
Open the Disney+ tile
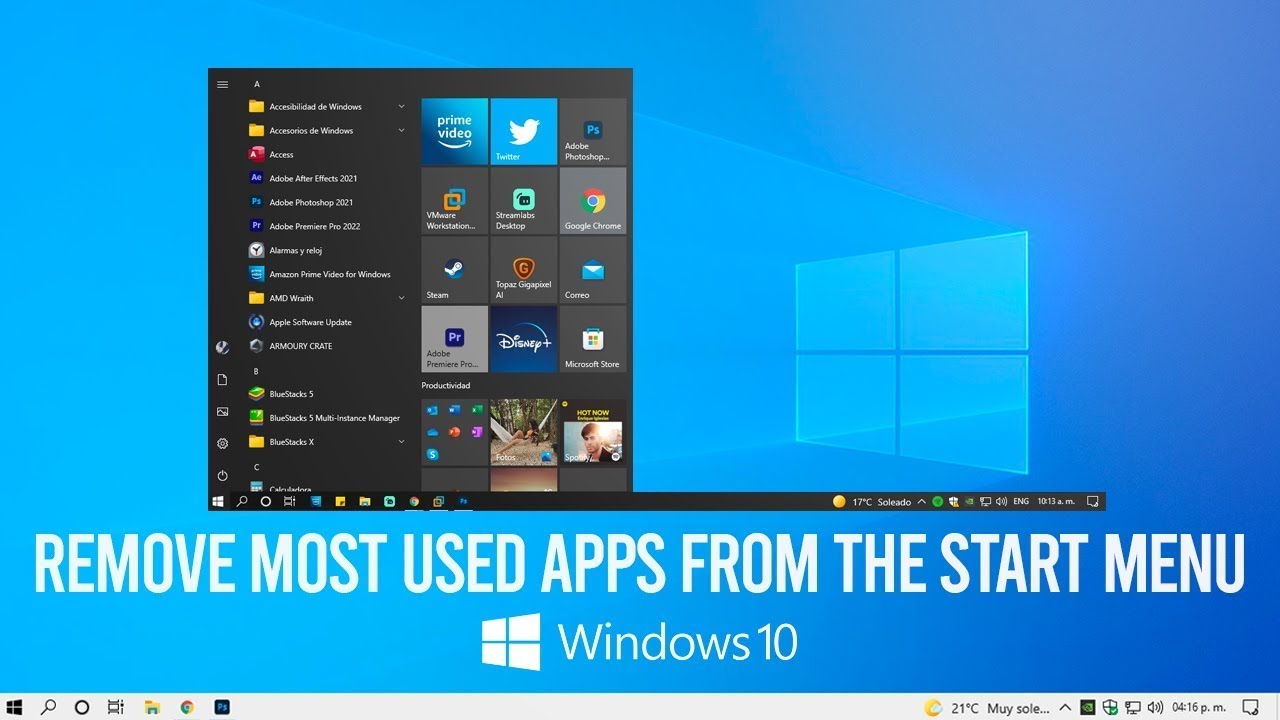(524, 339)
